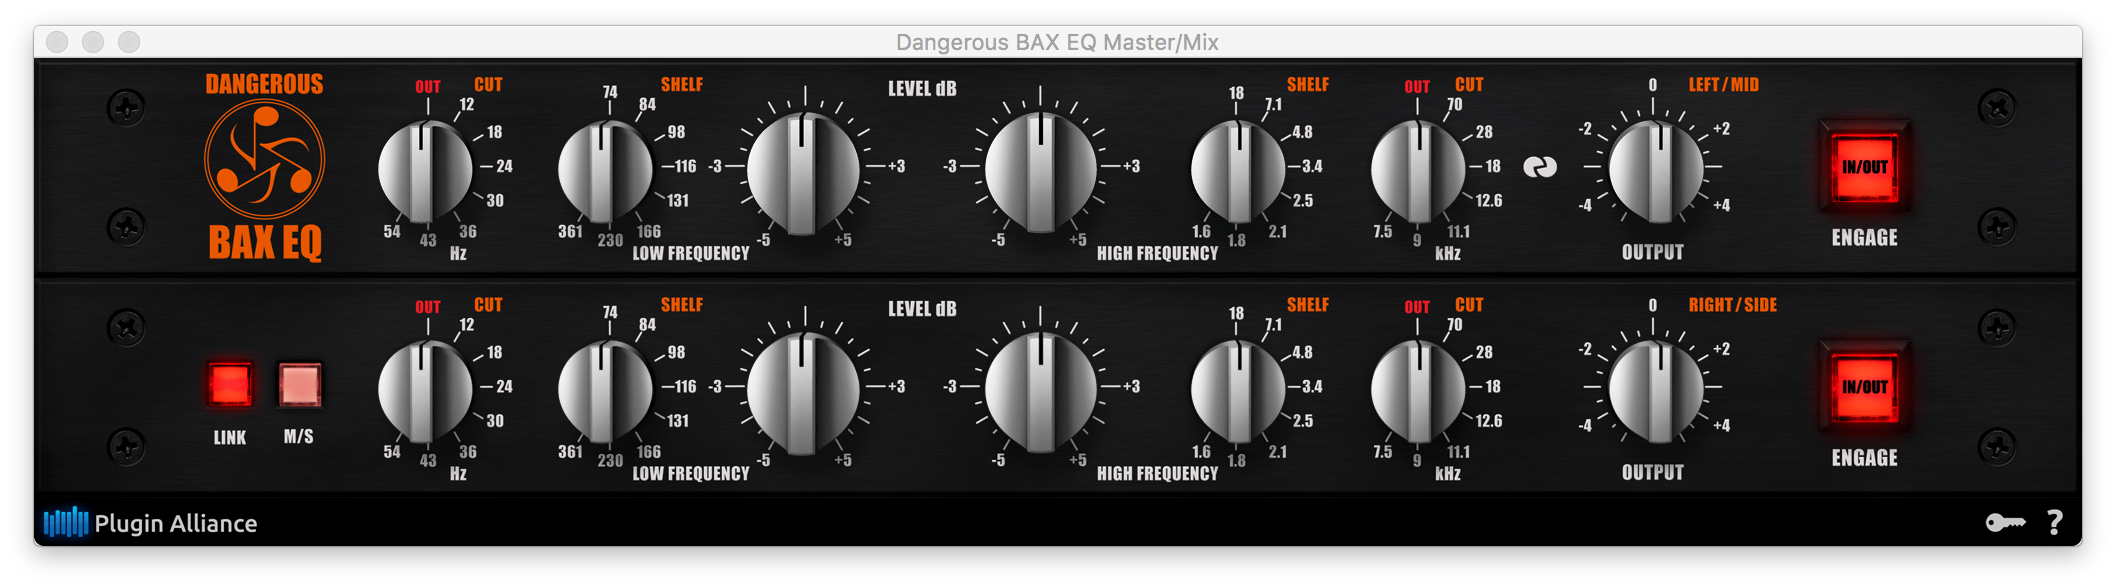Click the 'M/S' label text
The width and height of the screenshot is (2116, 588).
[x=299, y=437]
